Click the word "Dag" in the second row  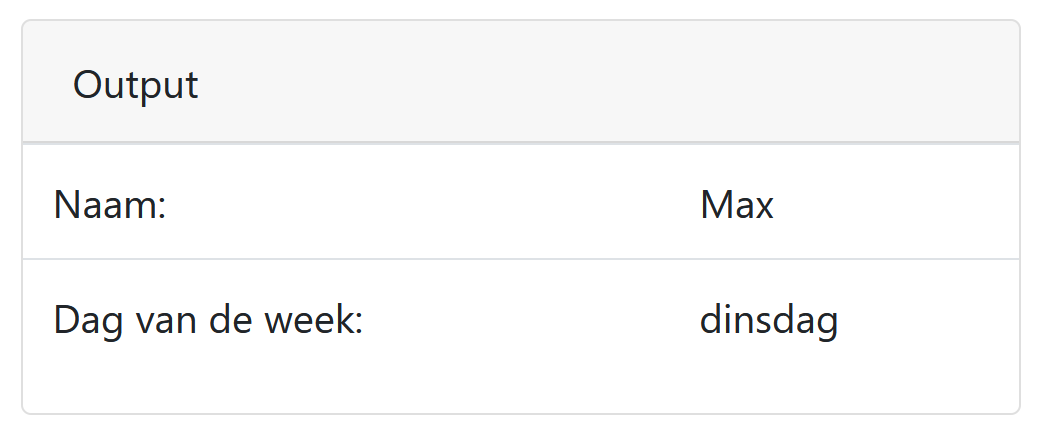83,322
